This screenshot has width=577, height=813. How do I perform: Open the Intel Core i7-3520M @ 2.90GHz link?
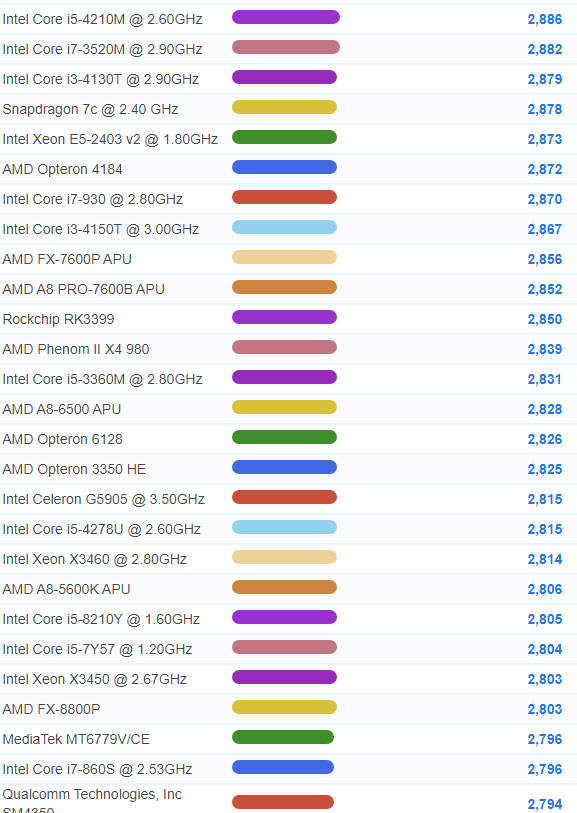102,49
